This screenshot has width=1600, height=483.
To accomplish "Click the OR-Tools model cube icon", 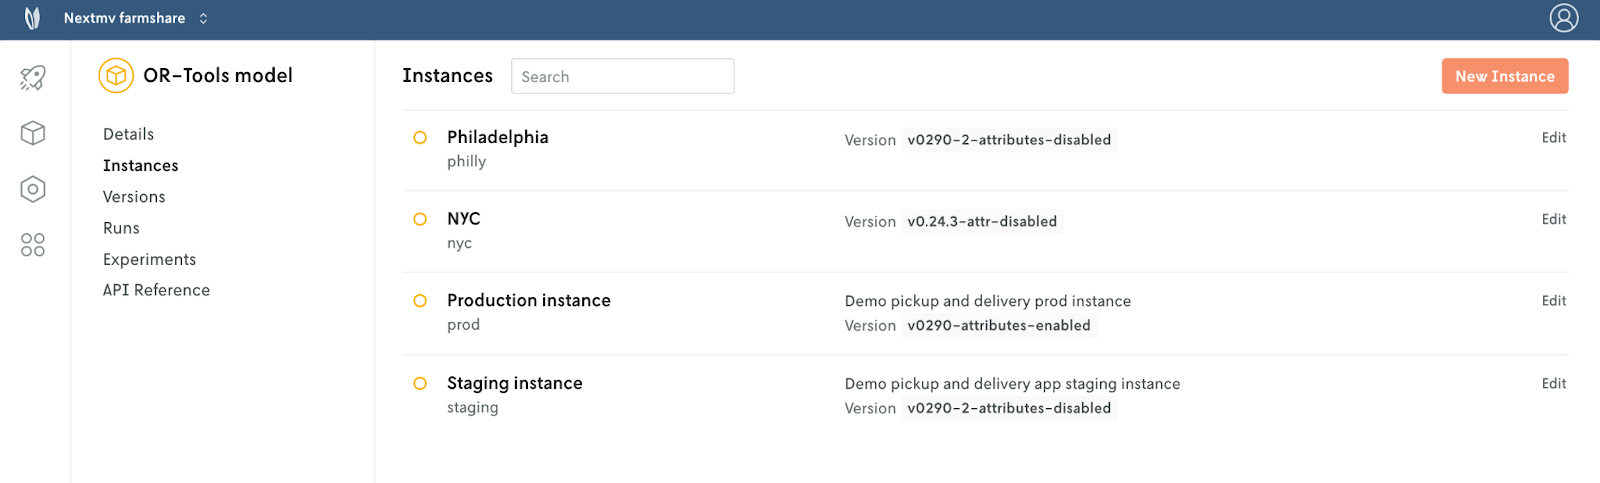I will coord(116,76).
